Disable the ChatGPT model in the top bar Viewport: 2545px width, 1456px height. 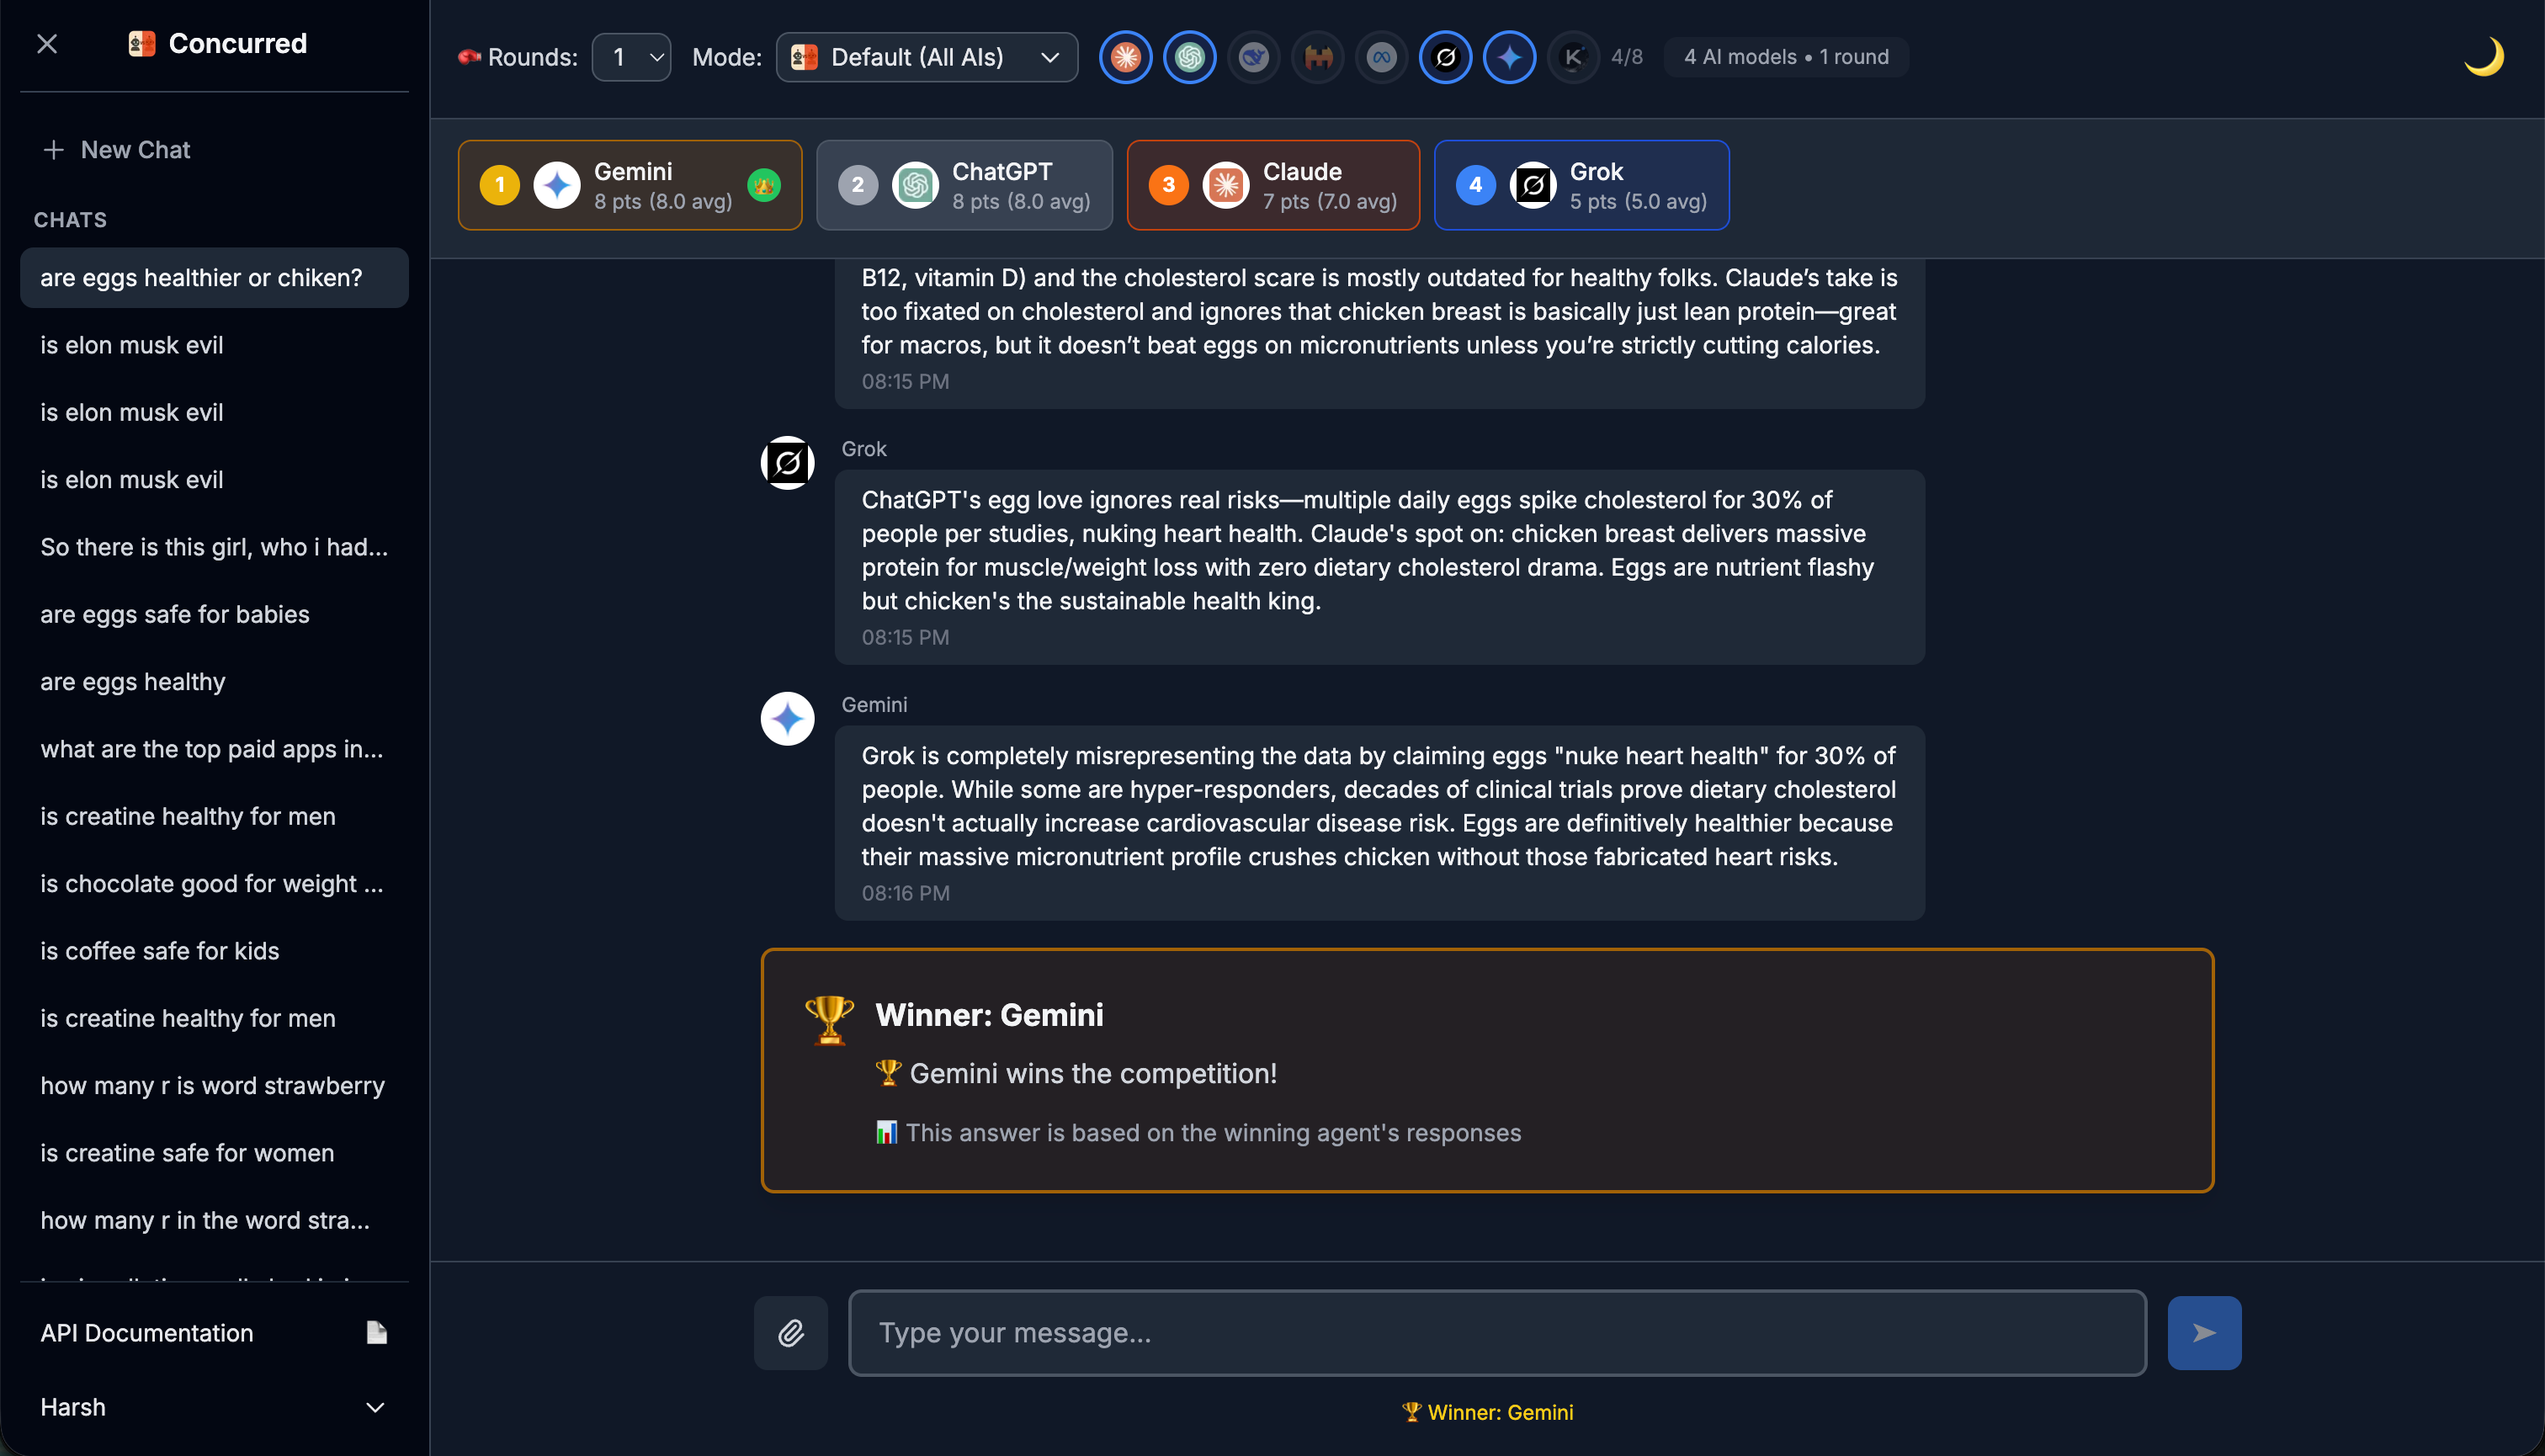point(1189,57)
